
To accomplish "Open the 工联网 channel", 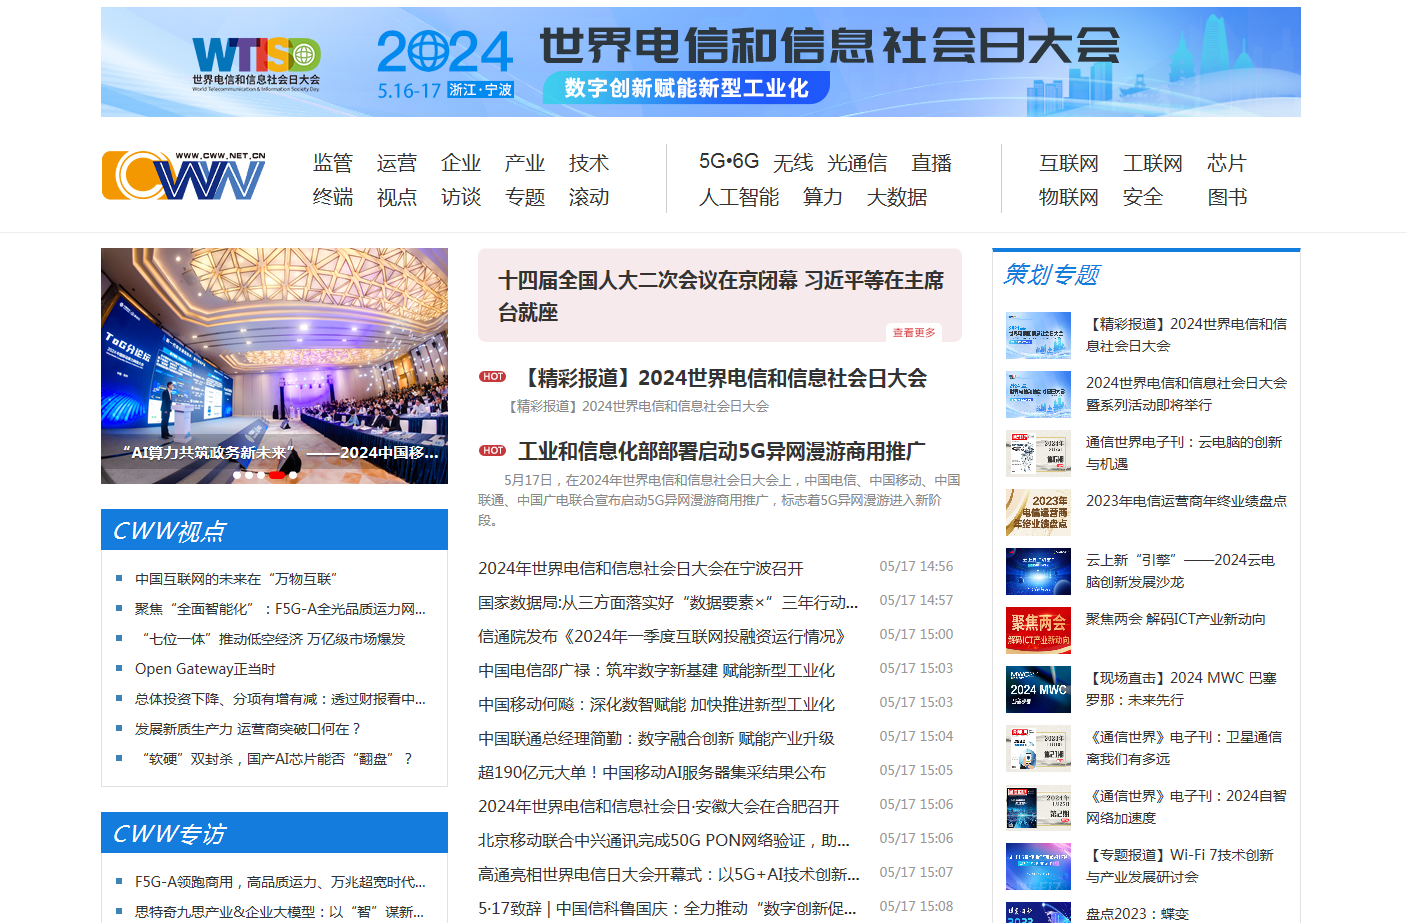I will coord(1153,163).
